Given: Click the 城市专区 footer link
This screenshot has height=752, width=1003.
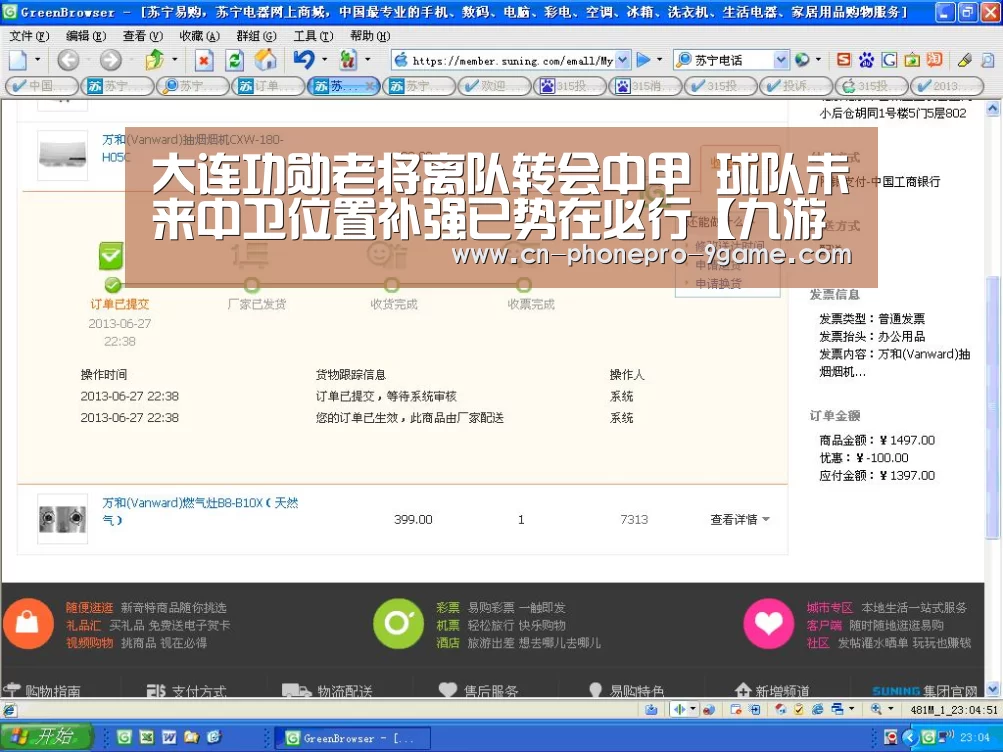Looking at the screenshot, I should pos(830,607).
